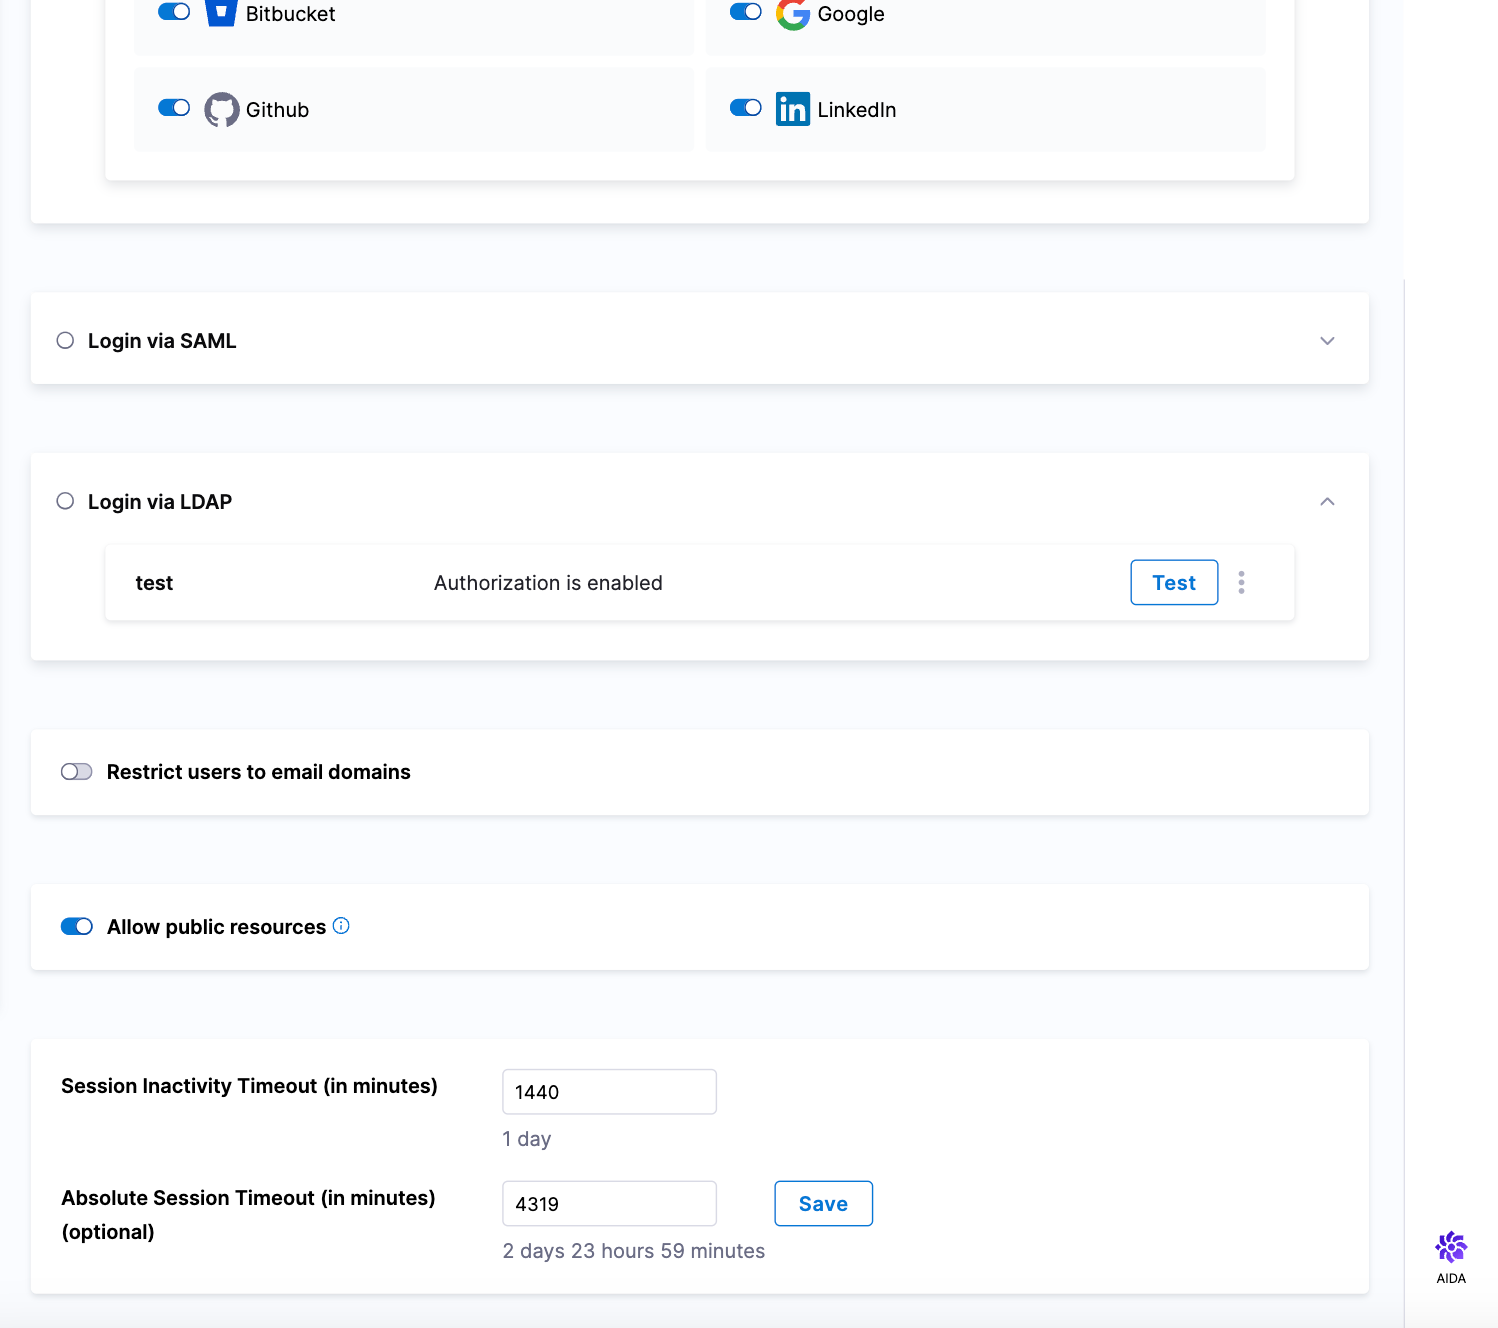Viewport: 1498px width, 1328px height.
Task: Select Login via LDAP radio button
Action: tap(65, 501)
